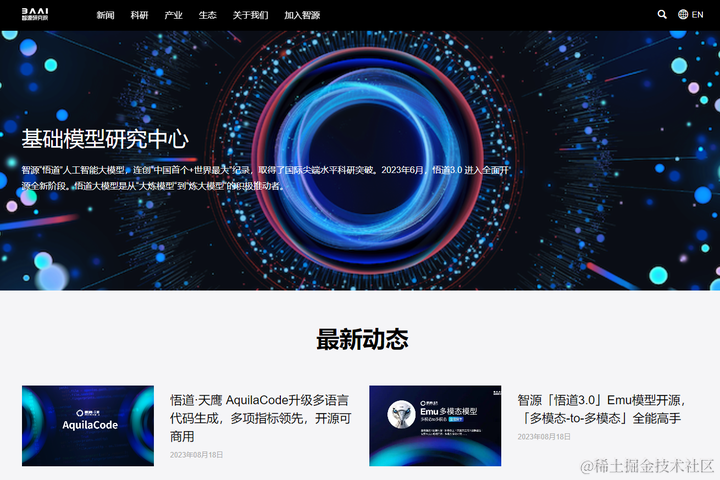Open the search magnifier icon
The width and height of the screenshot is (720, 480).
tap(662, 14)
